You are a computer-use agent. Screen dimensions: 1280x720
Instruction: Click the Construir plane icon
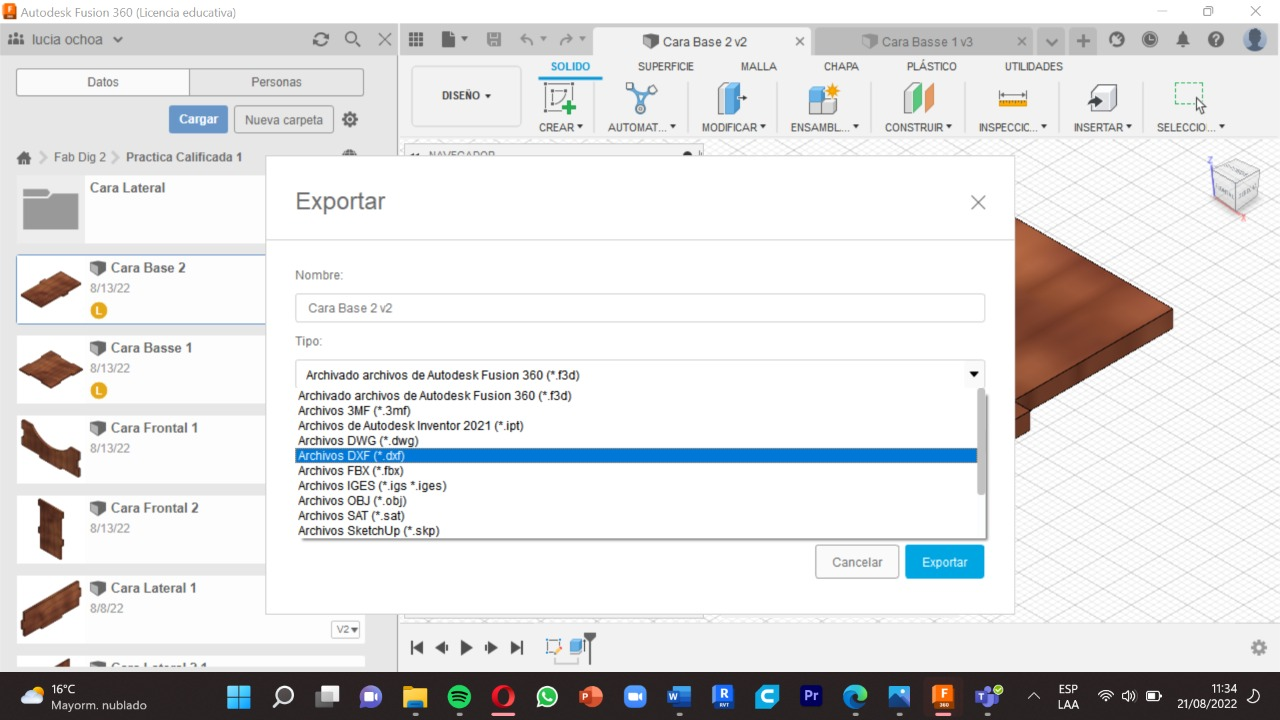point(918,98)
